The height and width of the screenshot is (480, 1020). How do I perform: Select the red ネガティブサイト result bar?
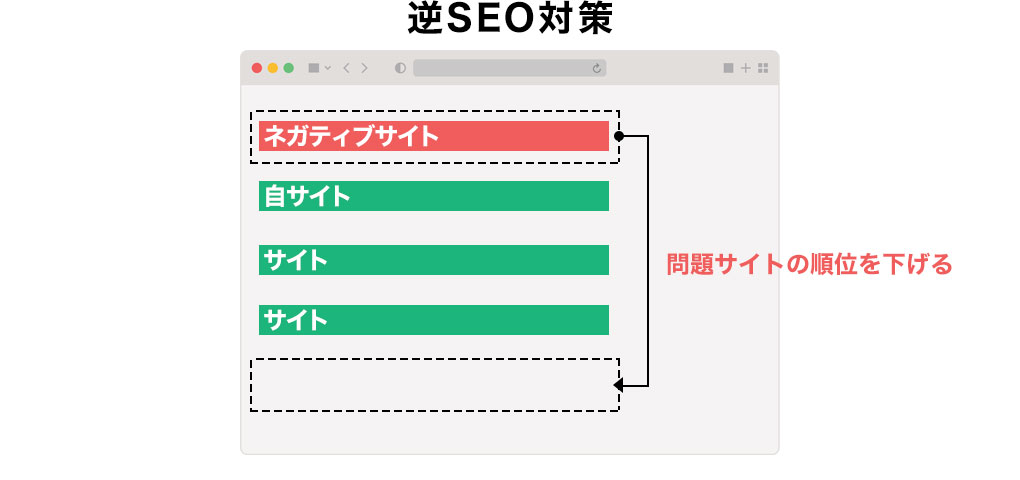point(434,136)
